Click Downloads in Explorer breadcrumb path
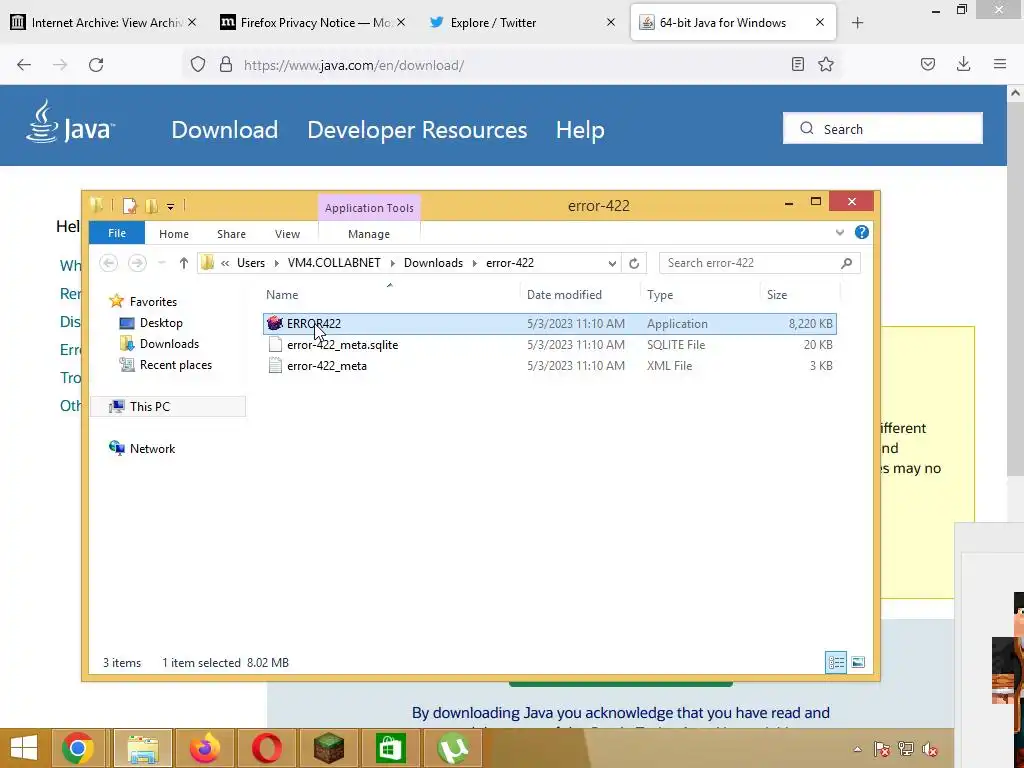Screen dimensions: 1024x768 tap(433, 263)
